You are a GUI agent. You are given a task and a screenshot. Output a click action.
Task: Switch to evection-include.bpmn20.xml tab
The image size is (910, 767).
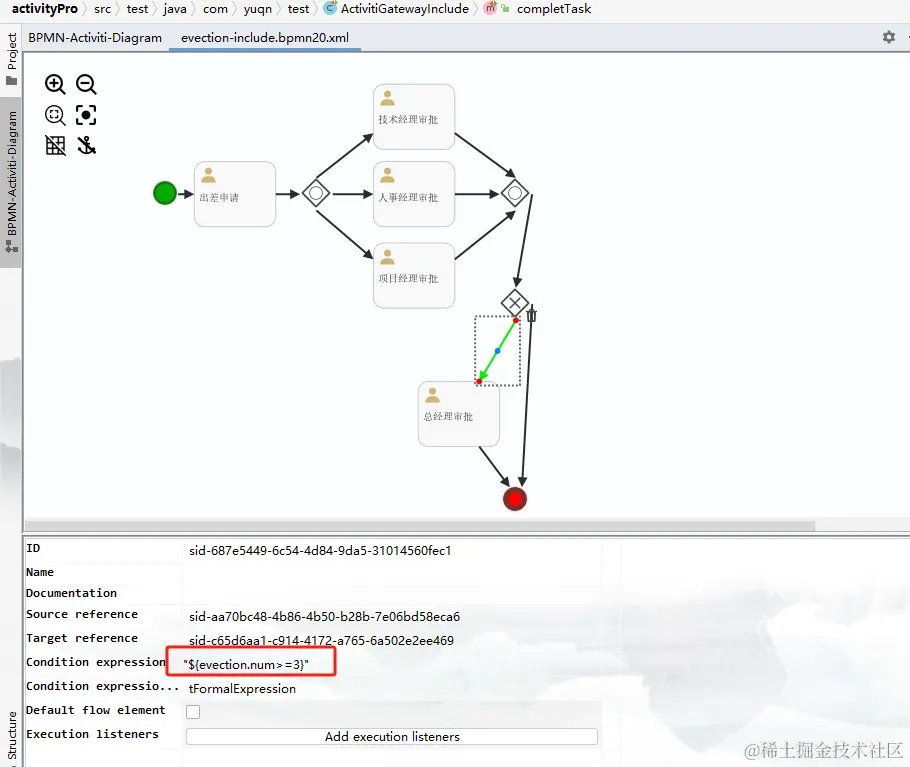pyautogui.click(x=265, y=38)
